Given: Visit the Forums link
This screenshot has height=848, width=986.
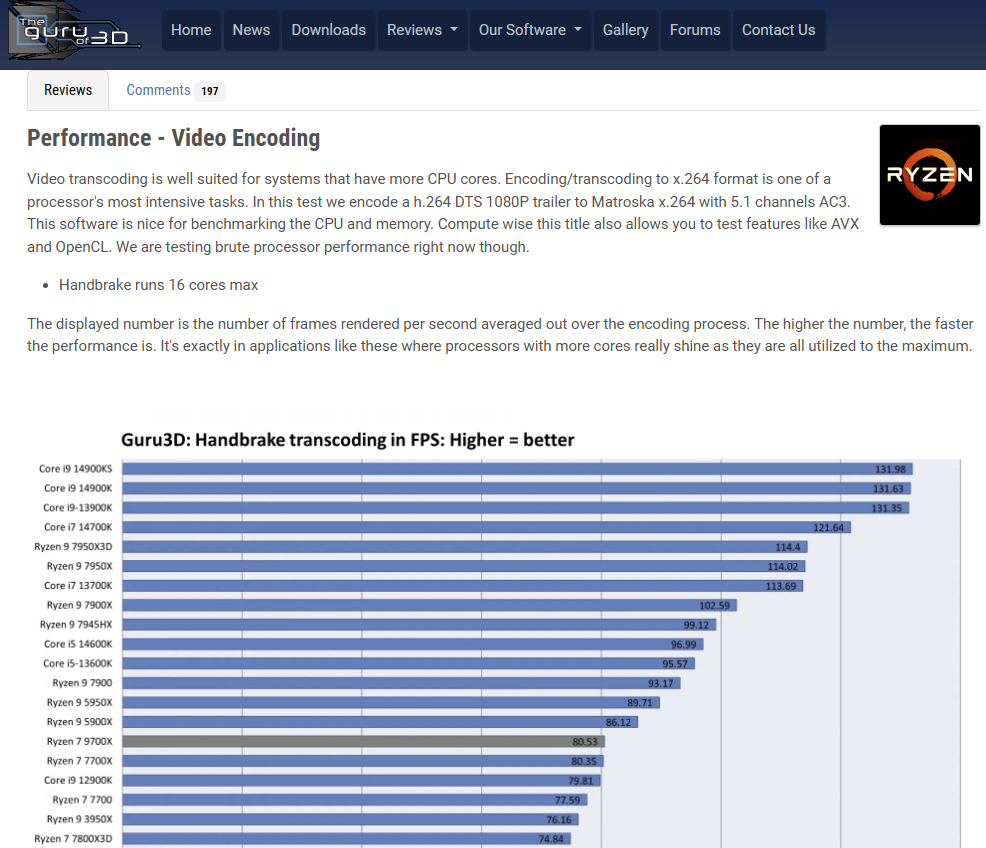Looking at the screenshot, I should point(695,30).
